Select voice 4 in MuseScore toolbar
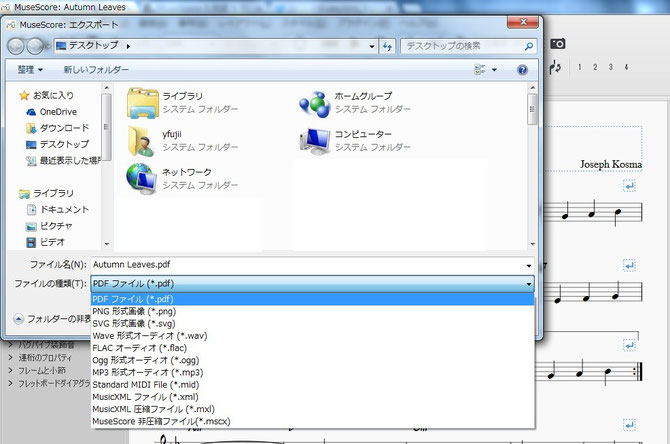This screenshot has width=670, height=444. pos(626,67)
